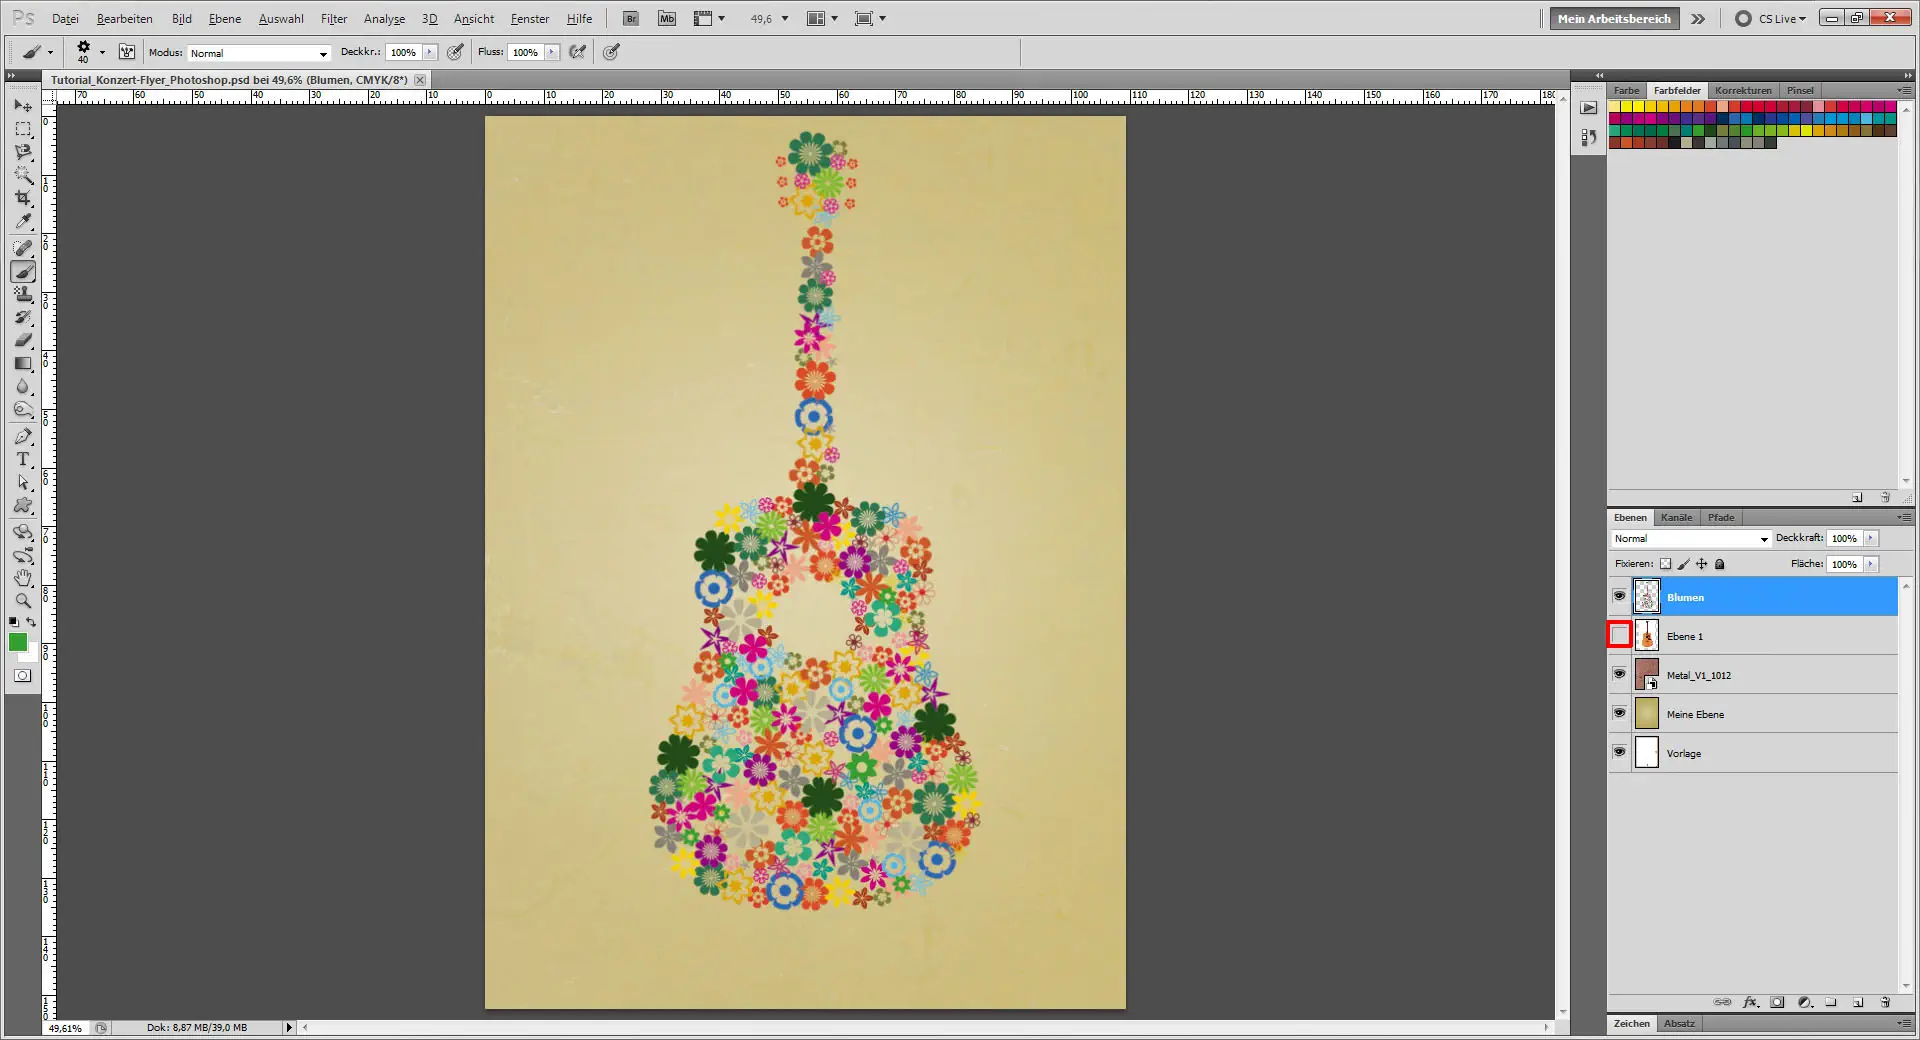Select the Crop tool

point(23,198)
